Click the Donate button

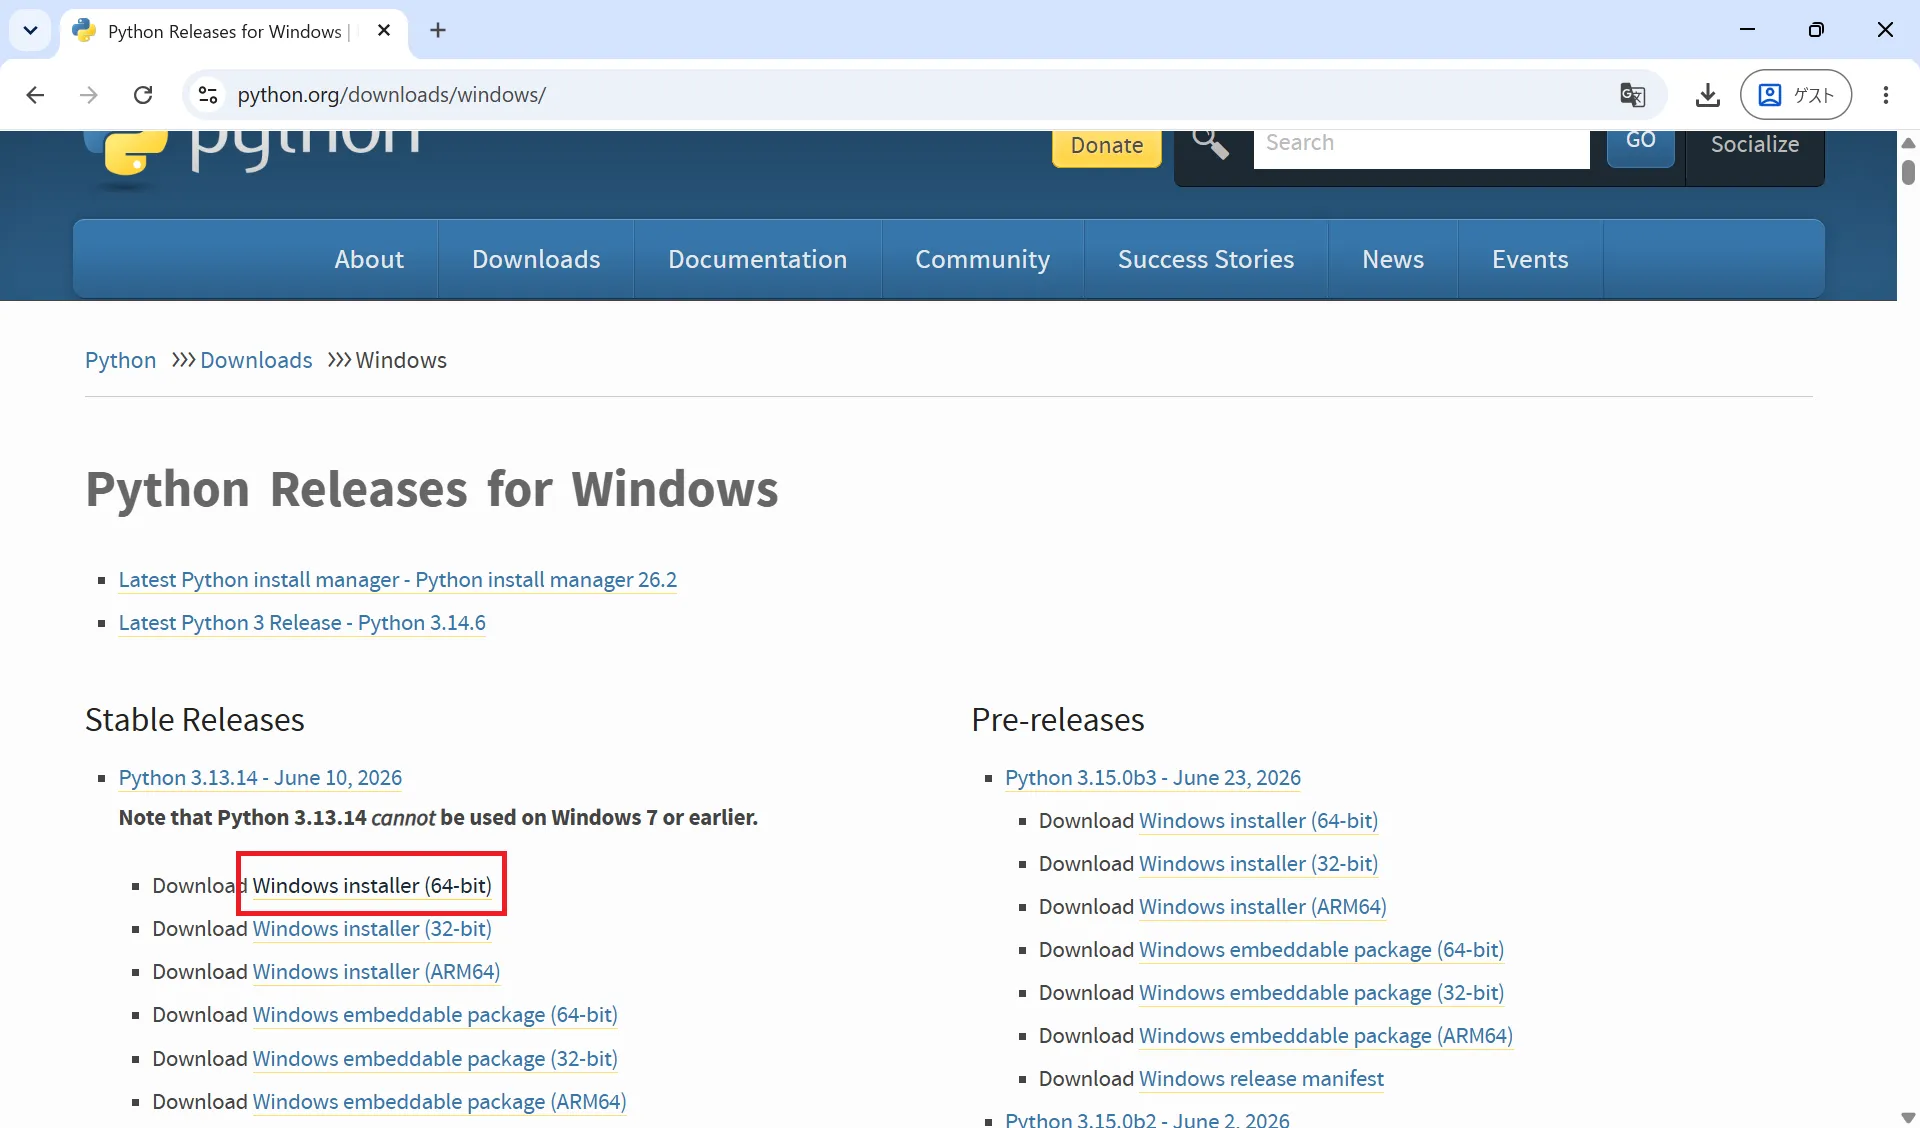pyautogui.click(x=1107, y=146)
